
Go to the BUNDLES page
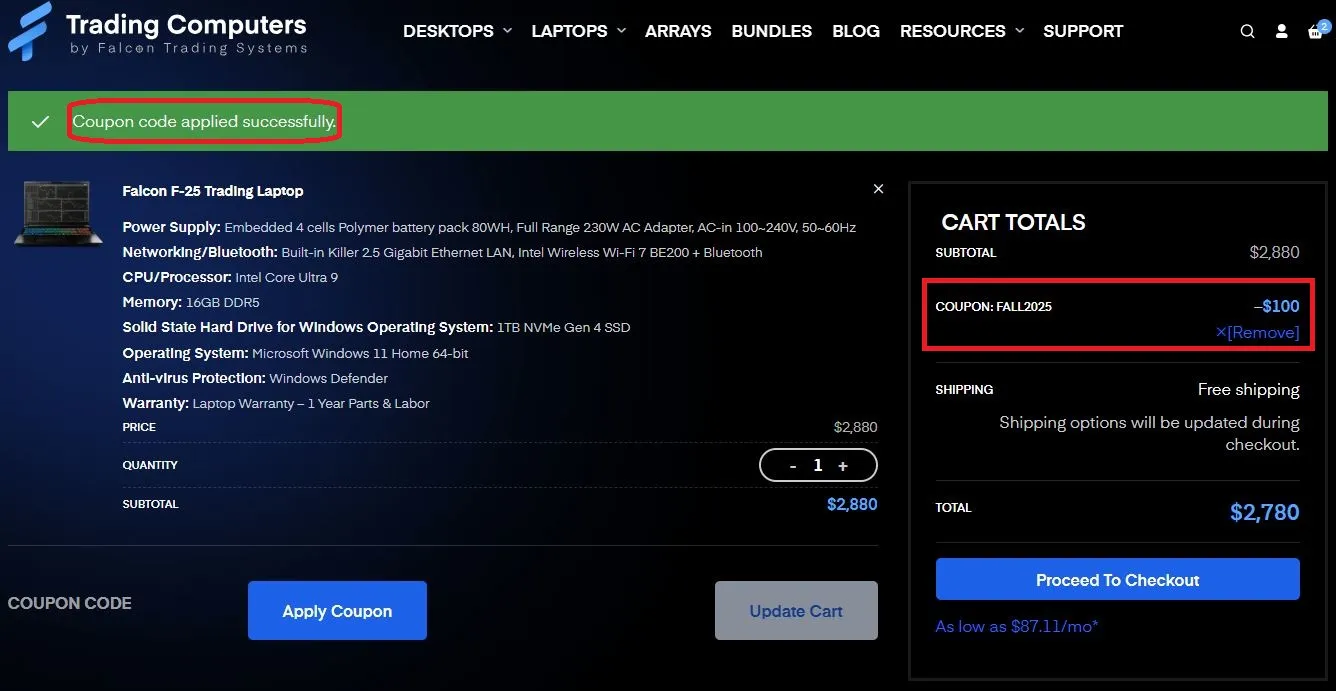coord(772,31)
